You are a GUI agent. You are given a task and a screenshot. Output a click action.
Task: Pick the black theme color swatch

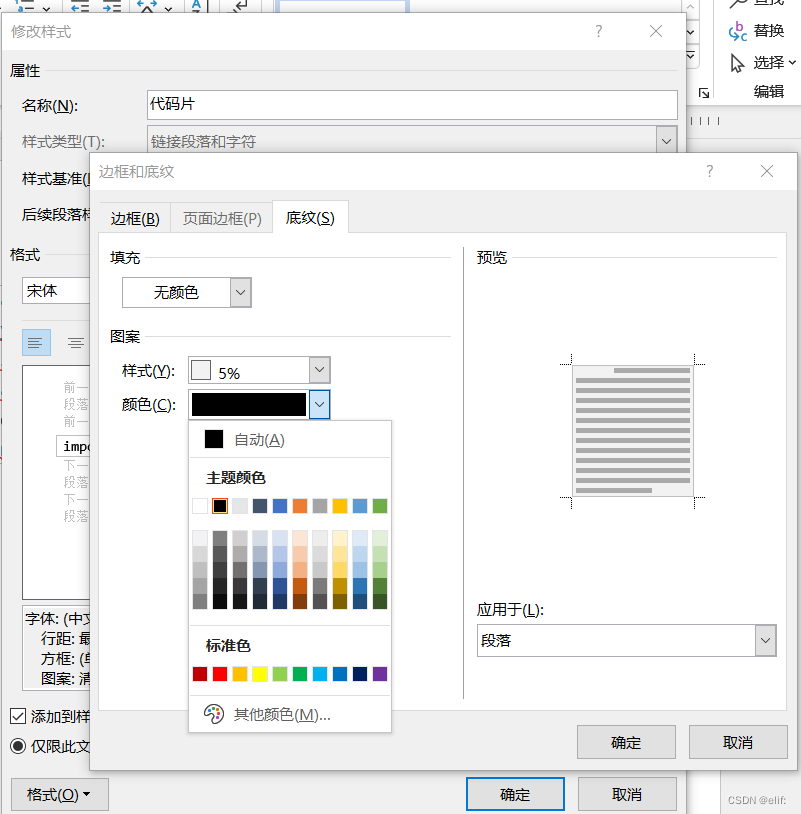coord(220,506)
